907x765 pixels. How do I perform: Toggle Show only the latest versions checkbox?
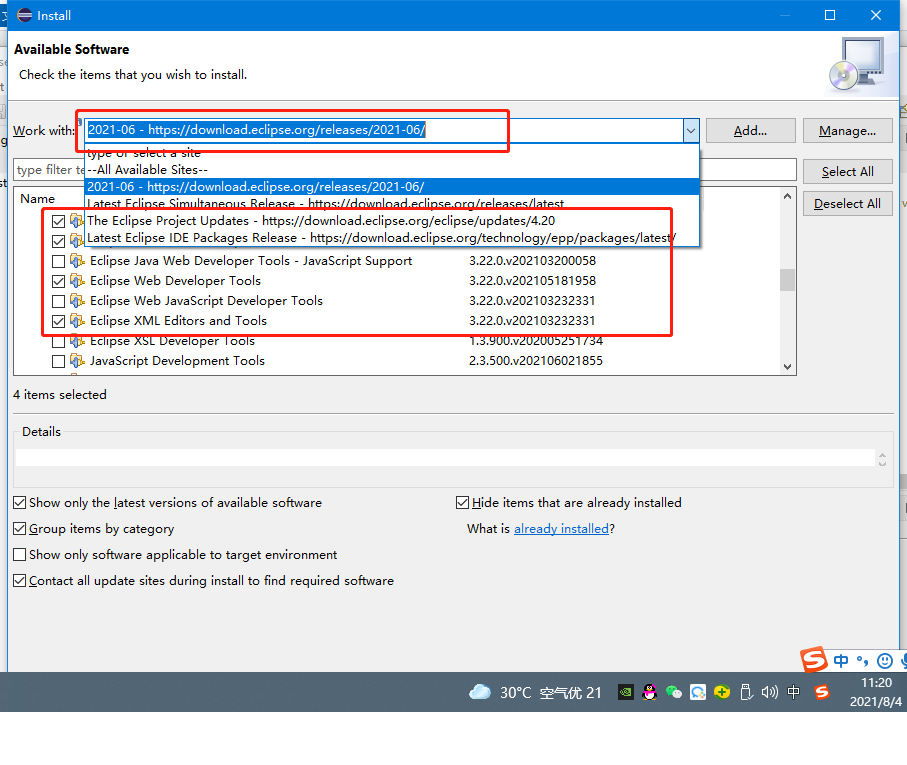tap(20, 502)
